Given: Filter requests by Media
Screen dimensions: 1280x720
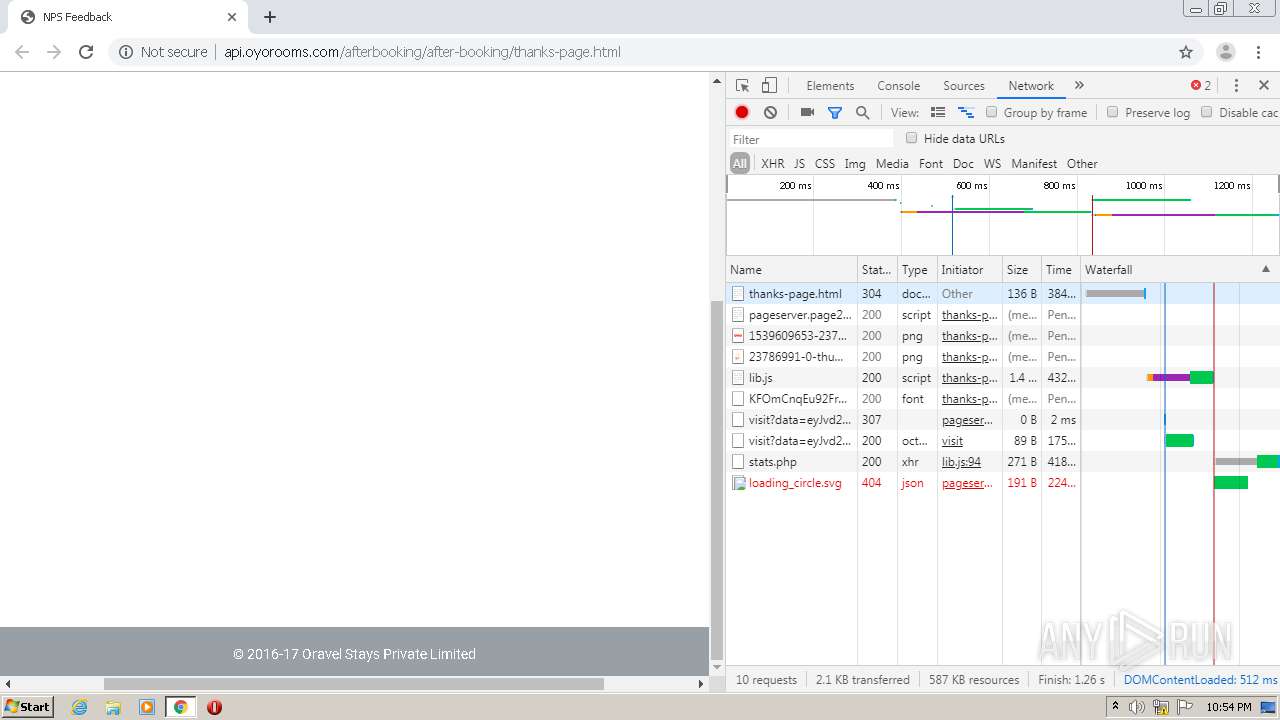Looking at the screenshot, I should pyautogui.click(x=892, y=164).
